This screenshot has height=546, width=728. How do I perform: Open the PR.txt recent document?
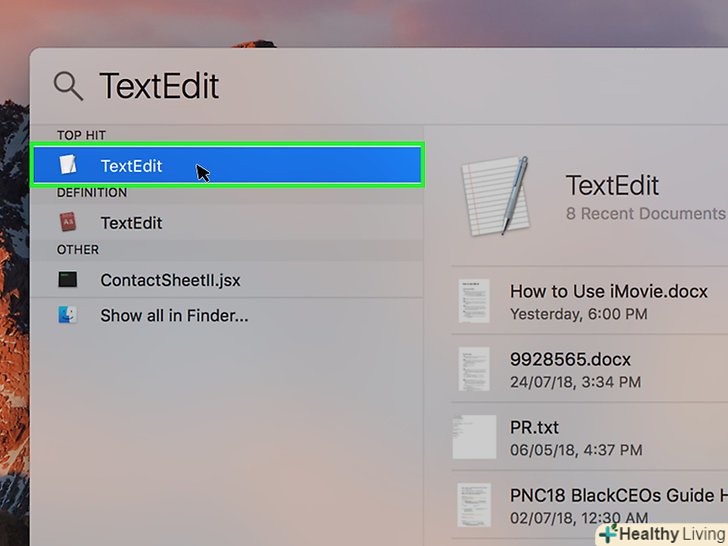pyautogui.click(x=590, y=437)
